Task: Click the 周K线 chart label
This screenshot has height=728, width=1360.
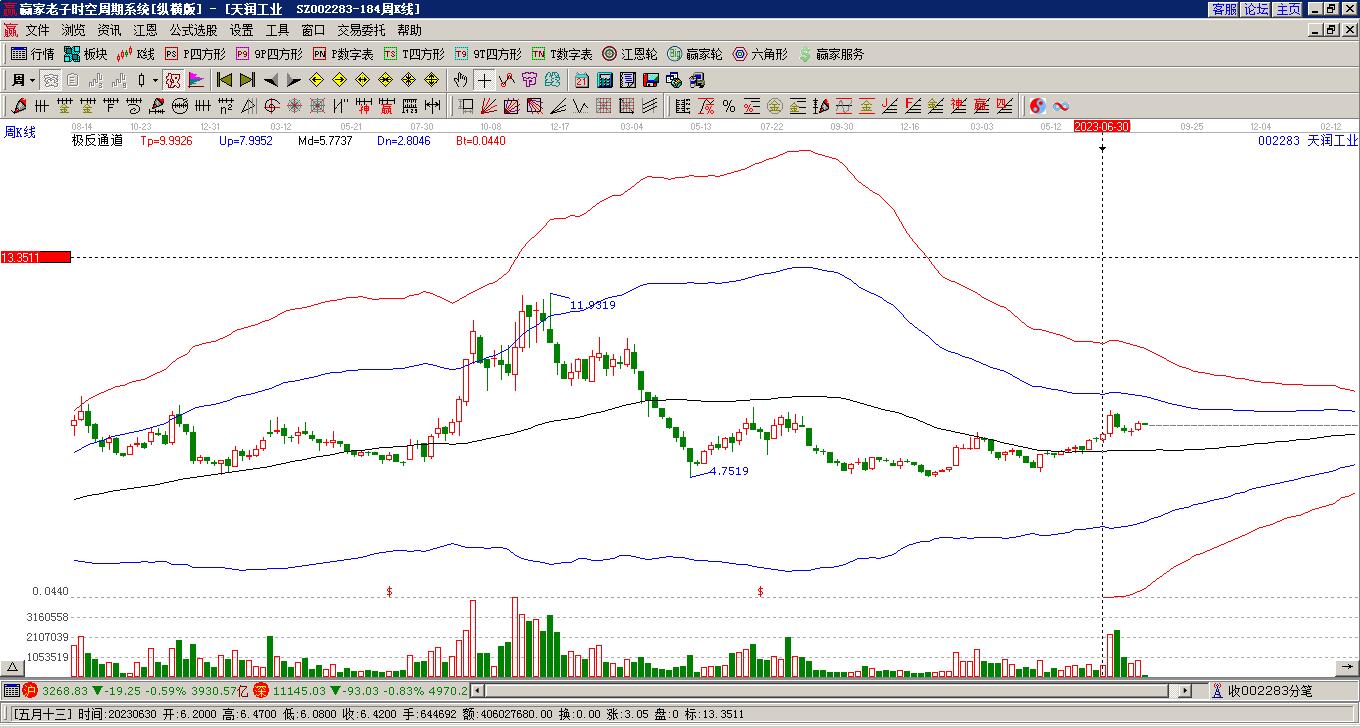Action: 20,132
